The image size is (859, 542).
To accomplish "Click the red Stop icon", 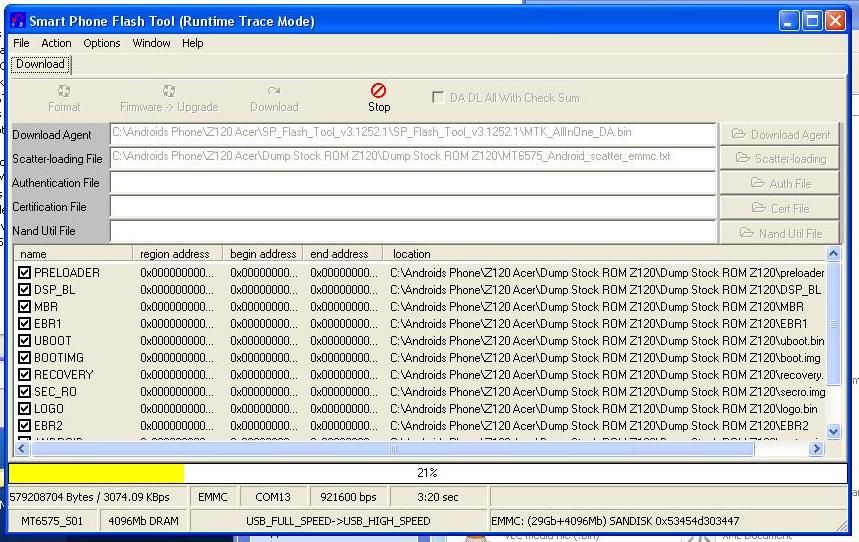I will (x=378, y=91).
